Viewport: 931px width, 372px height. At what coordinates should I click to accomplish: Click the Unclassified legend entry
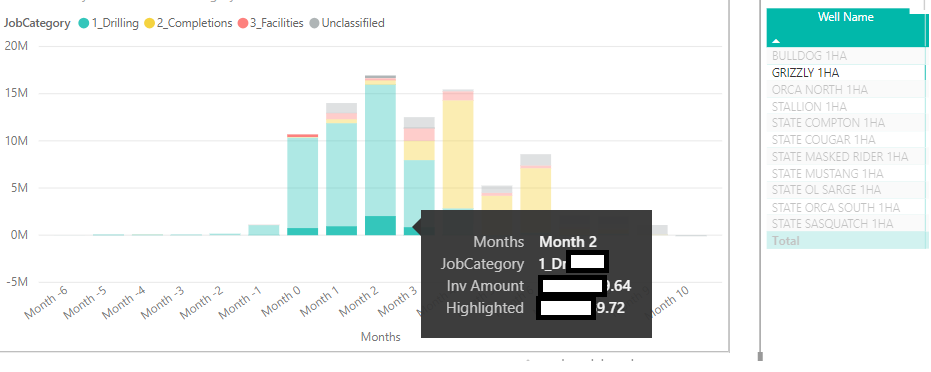coord(347,23)
